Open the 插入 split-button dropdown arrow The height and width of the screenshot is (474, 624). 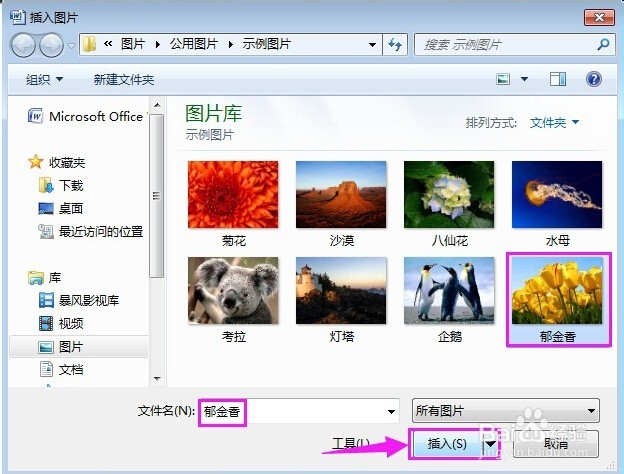(491, 444)
